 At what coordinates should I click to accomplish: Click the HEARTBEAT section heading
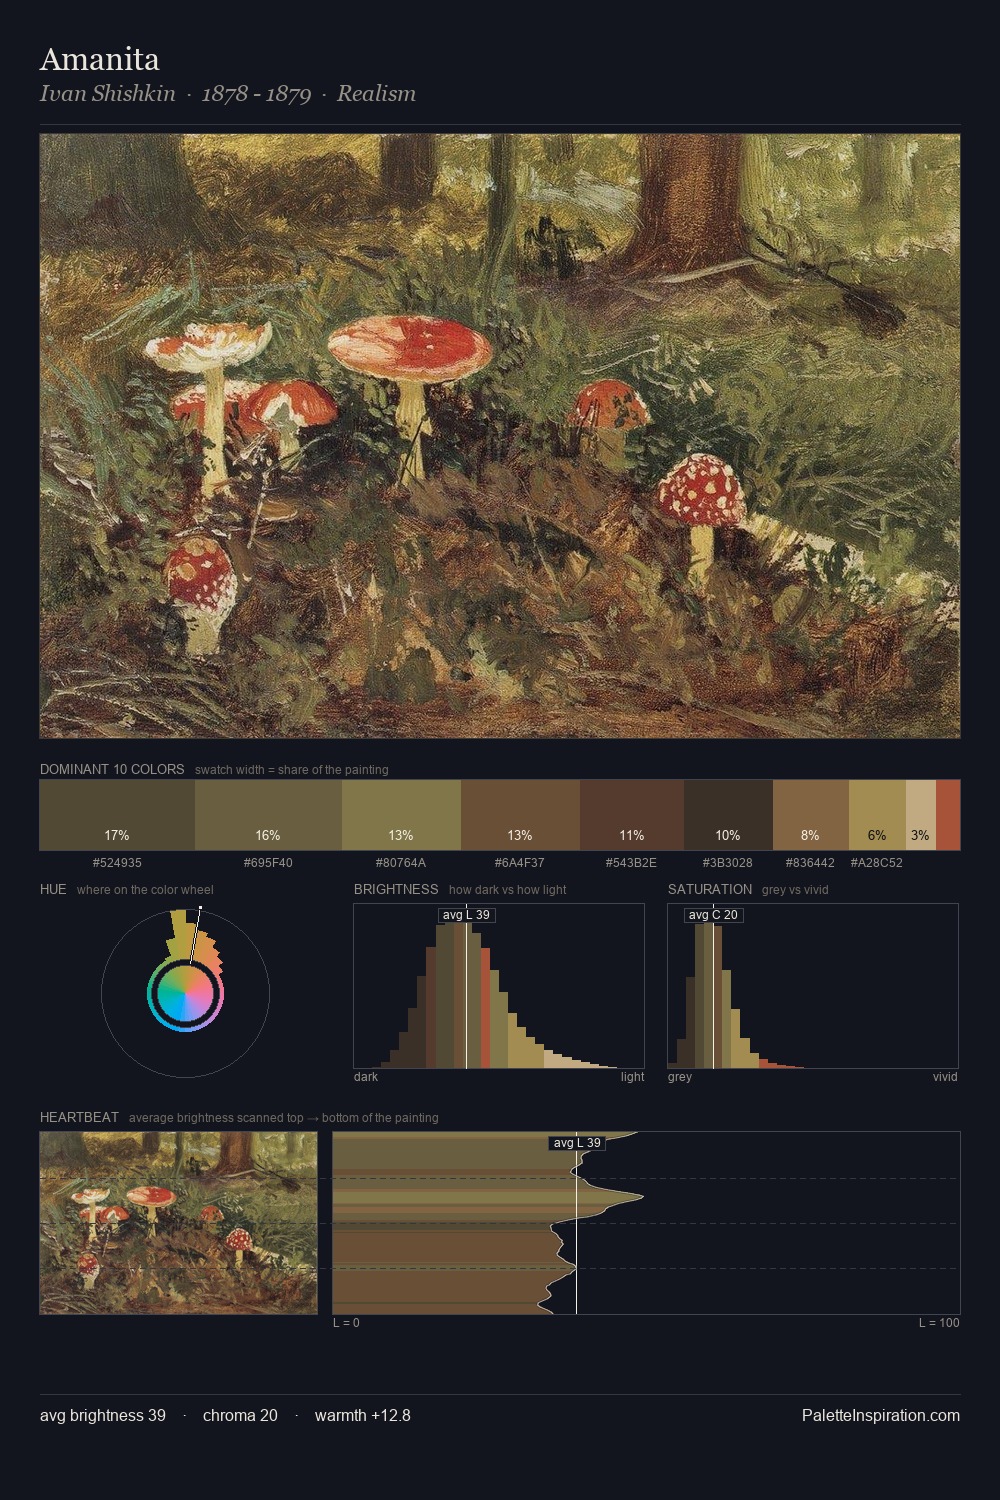pos(79,1118)
